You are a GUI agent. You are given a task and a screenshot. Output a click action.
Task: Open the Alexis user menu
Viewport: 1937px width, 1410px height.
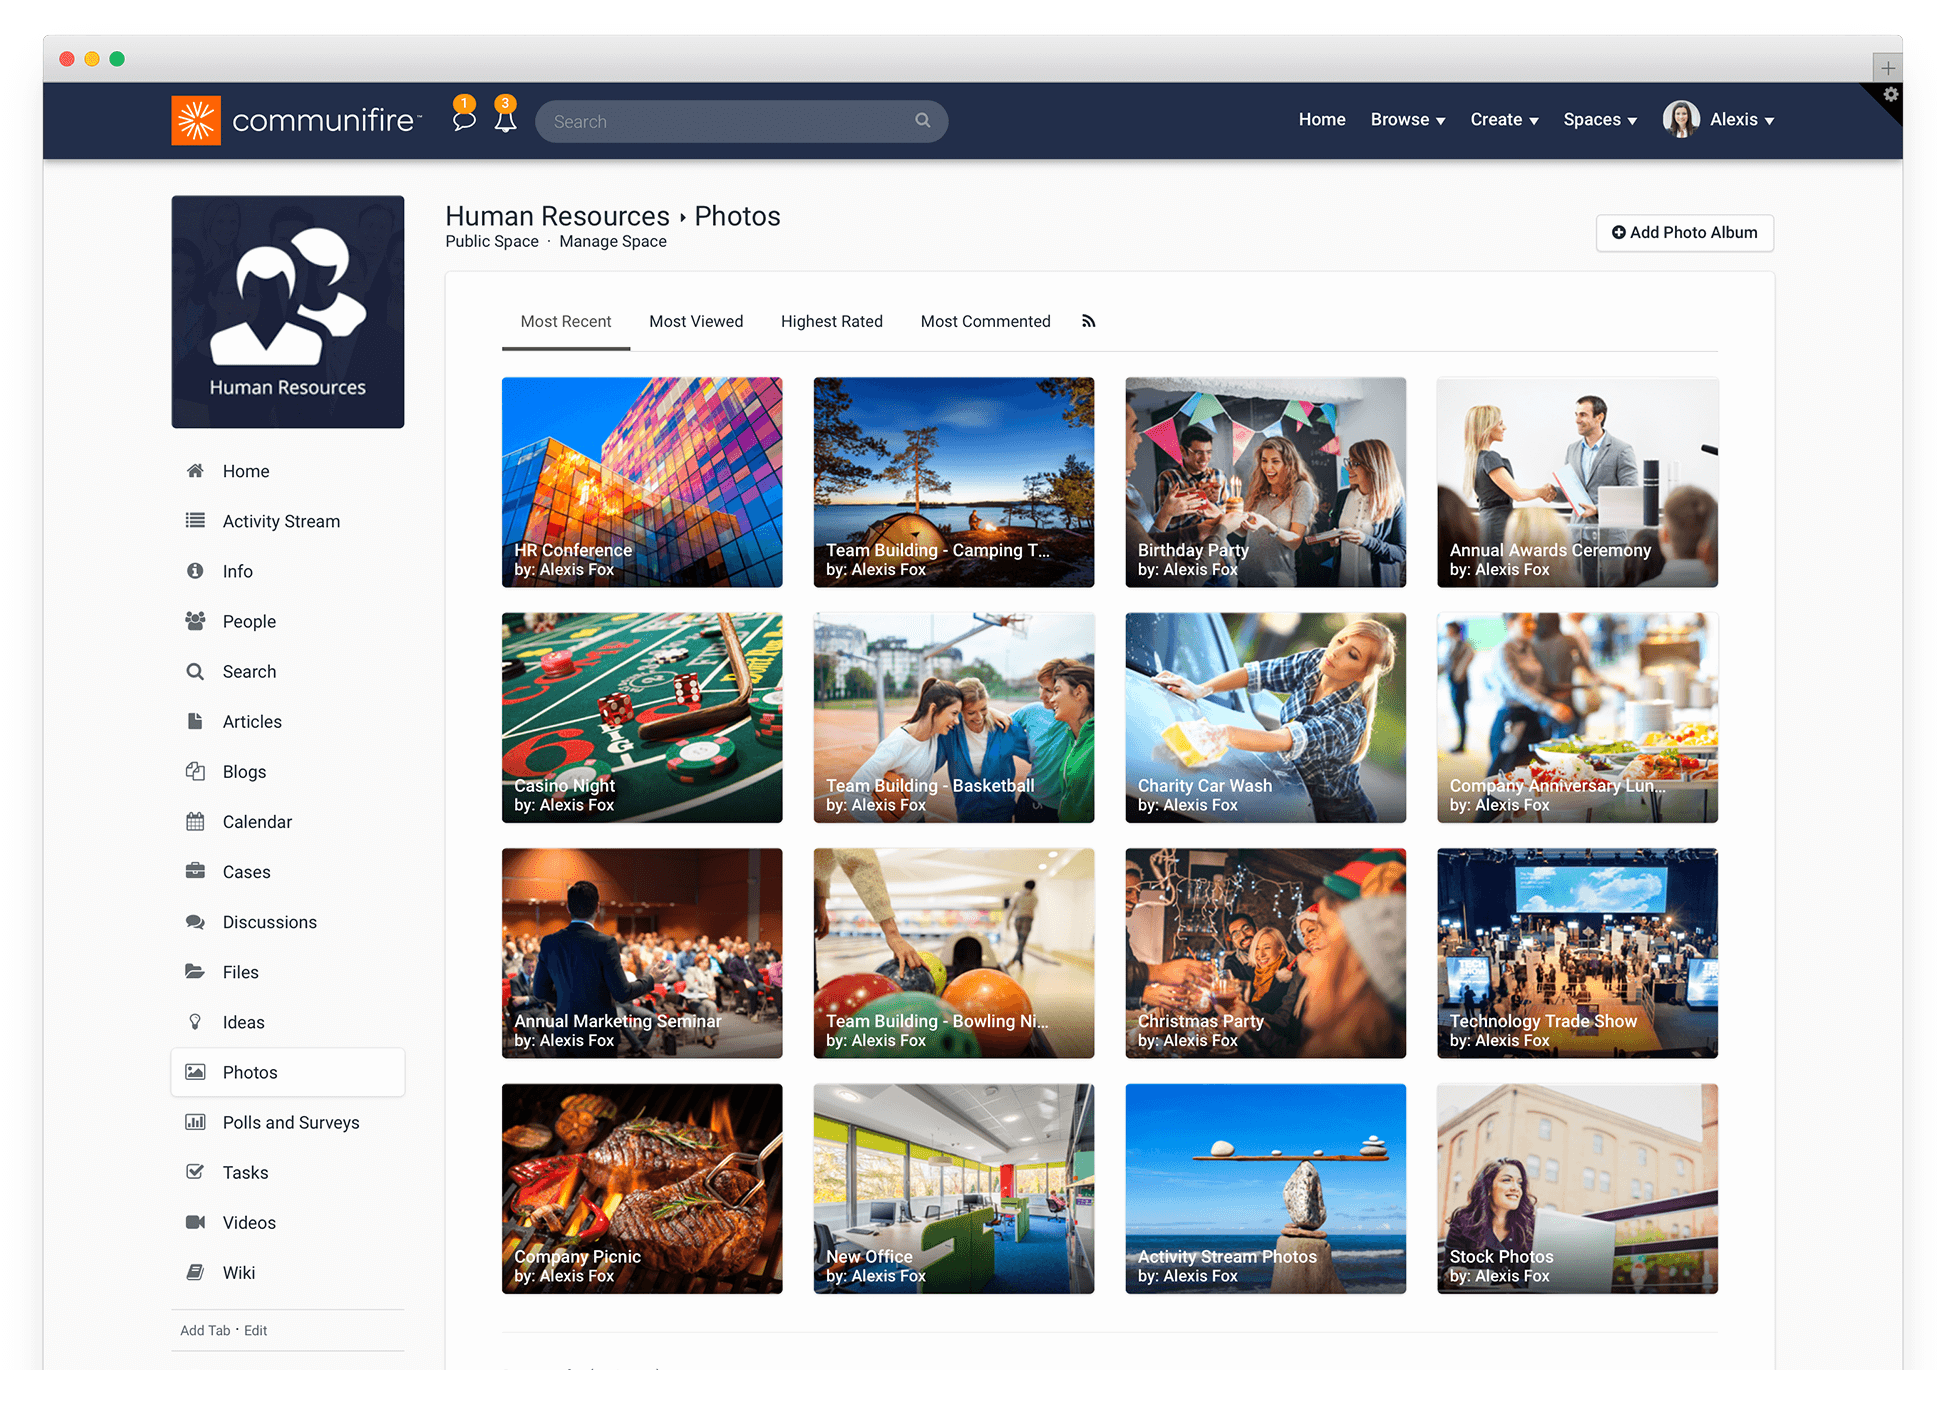pyautogui.click(x=1731, y=120)
